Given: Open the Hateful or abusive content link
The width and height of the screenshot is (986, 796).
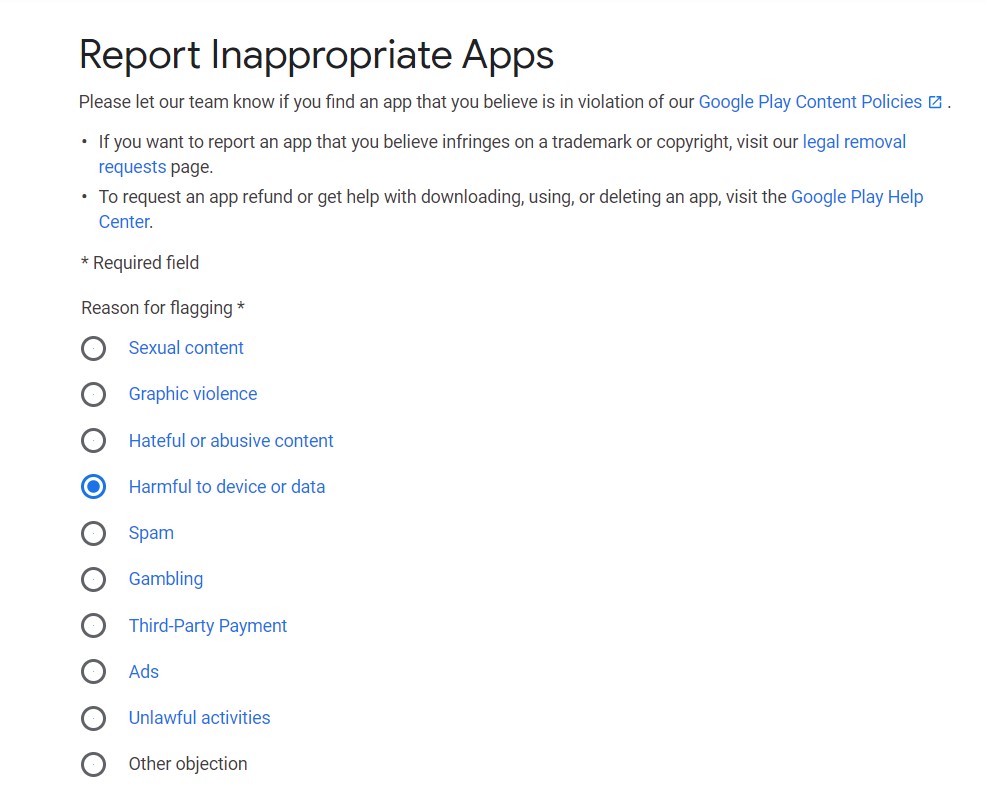Looking at the screenshot, I should pyautogui.click(x=231, y=441).
